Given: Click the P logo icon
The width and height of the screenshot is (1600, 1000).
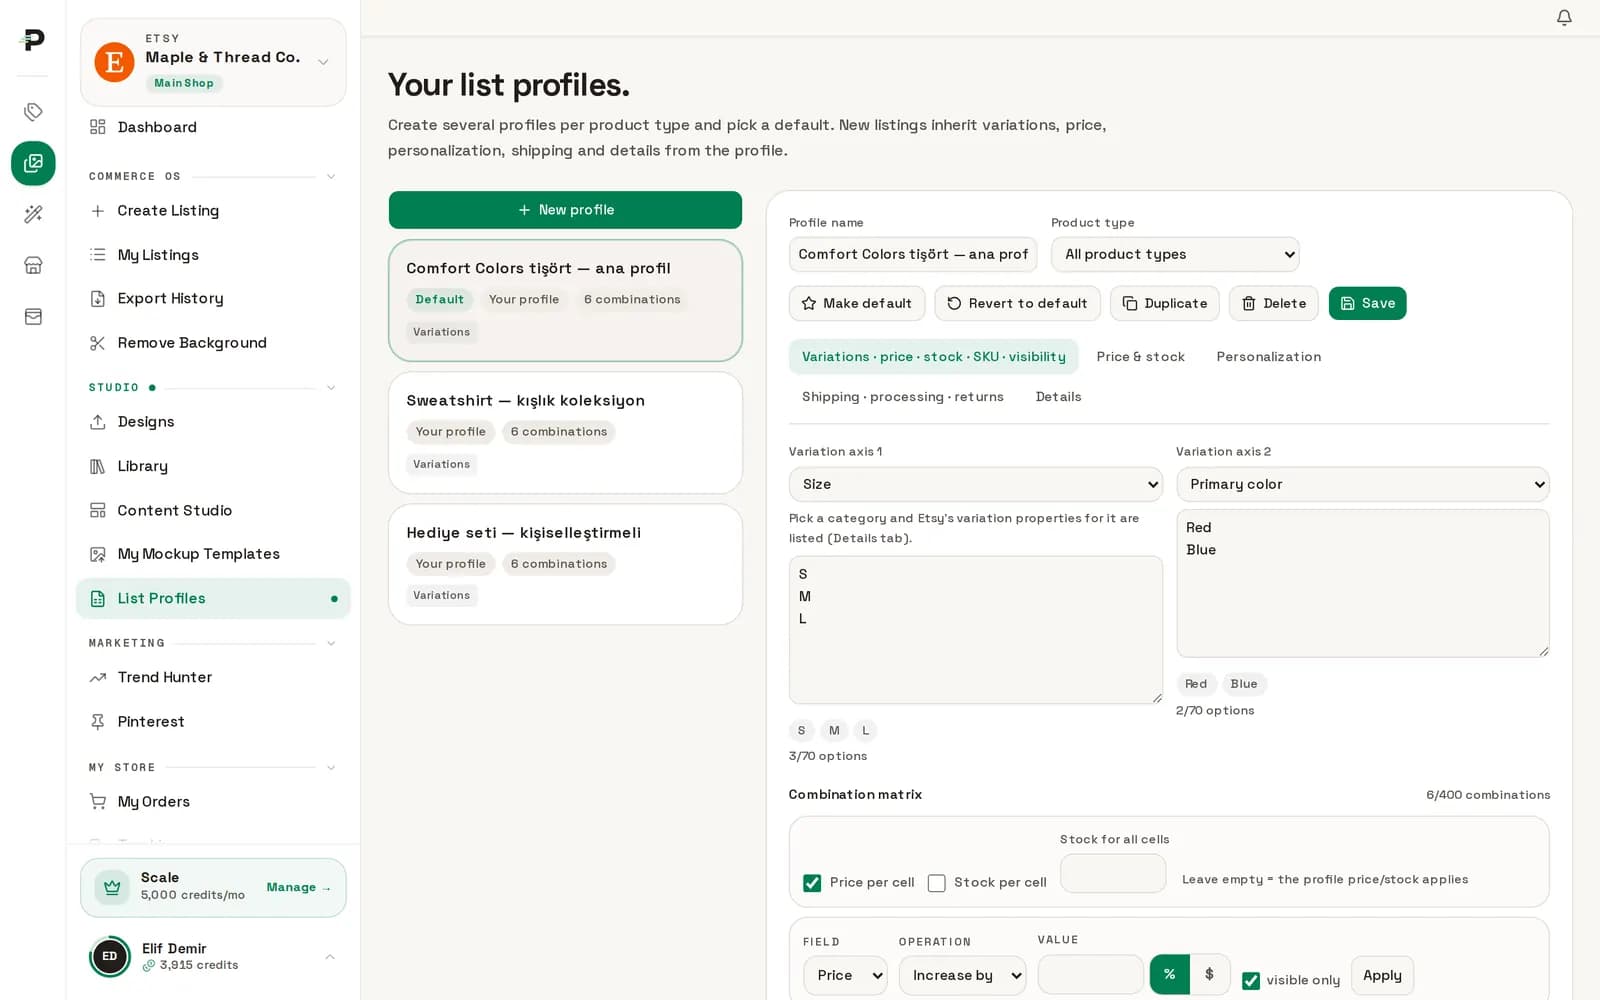Looking at the screenshot, I should [x=33, y=40].
